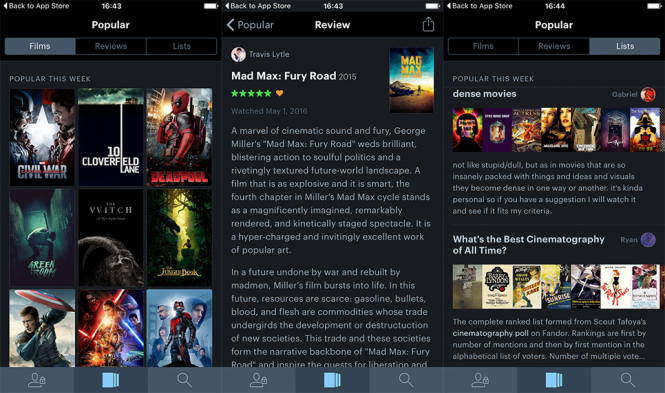Open search magnifier in Review screen
Viewport: 665px width, 393px height.
[406, 380]
